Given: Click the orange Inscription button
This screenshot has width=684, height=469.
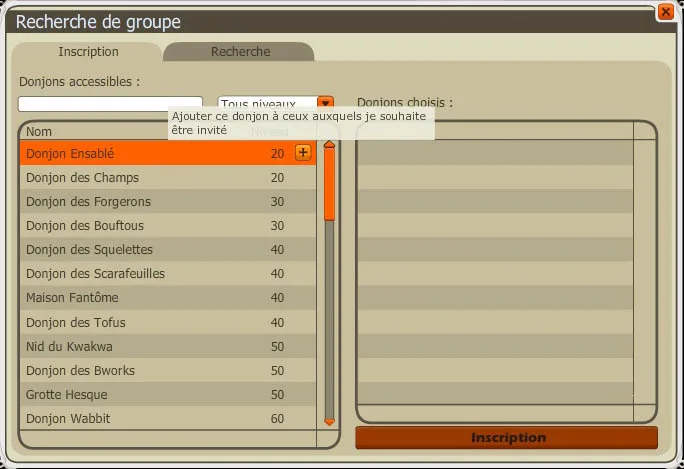Looking at the screenshot, I should click(x=506, y=438).
